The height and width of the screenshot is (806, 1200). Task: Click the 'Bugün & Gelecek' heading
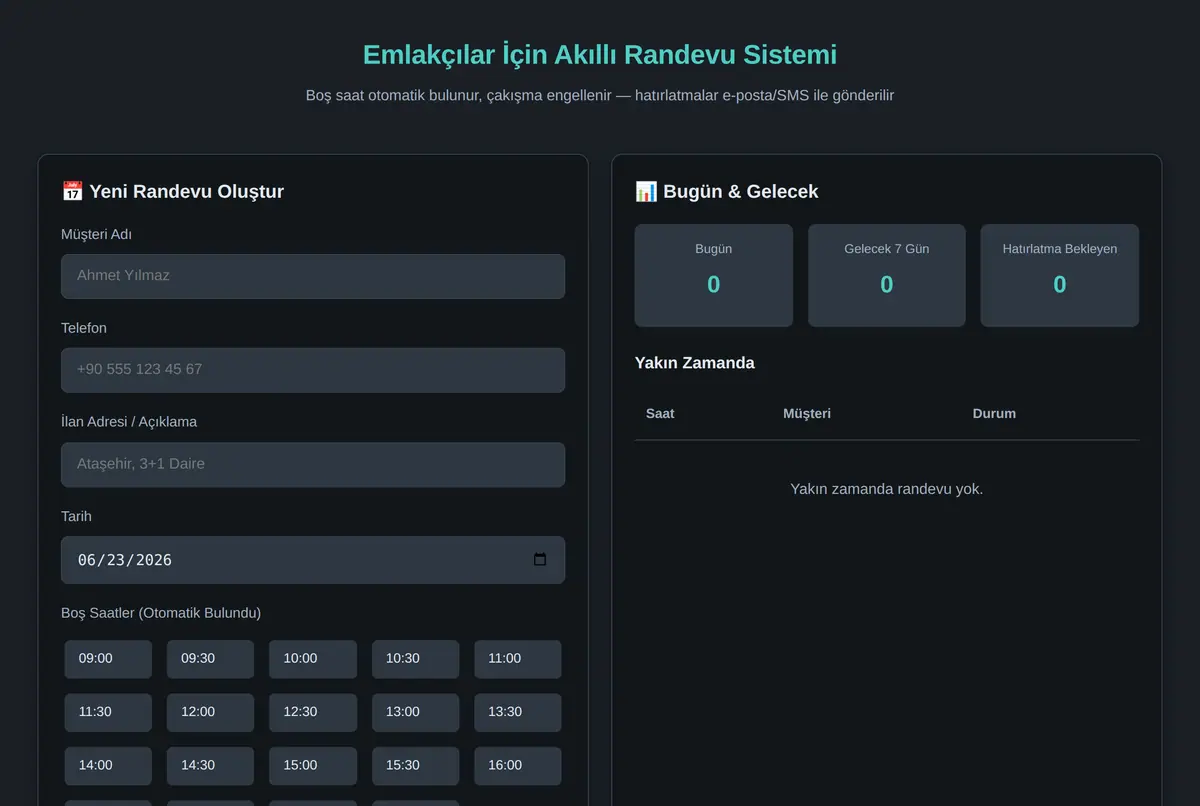[x=727, y=192]
